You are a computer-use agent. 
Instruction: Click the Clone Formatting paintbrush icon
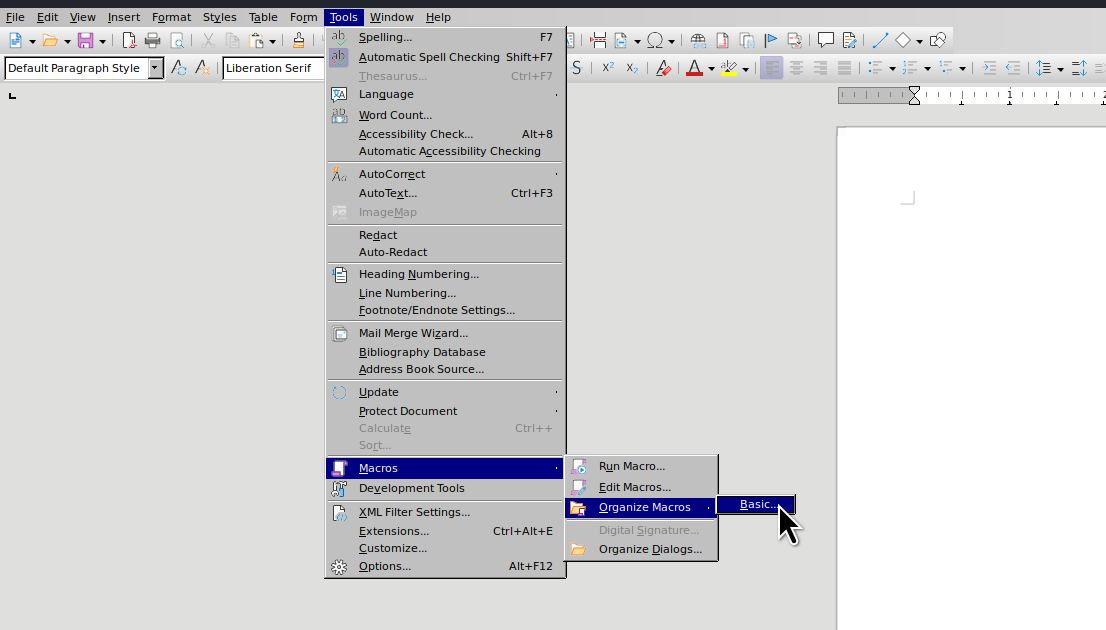(298, 40)
